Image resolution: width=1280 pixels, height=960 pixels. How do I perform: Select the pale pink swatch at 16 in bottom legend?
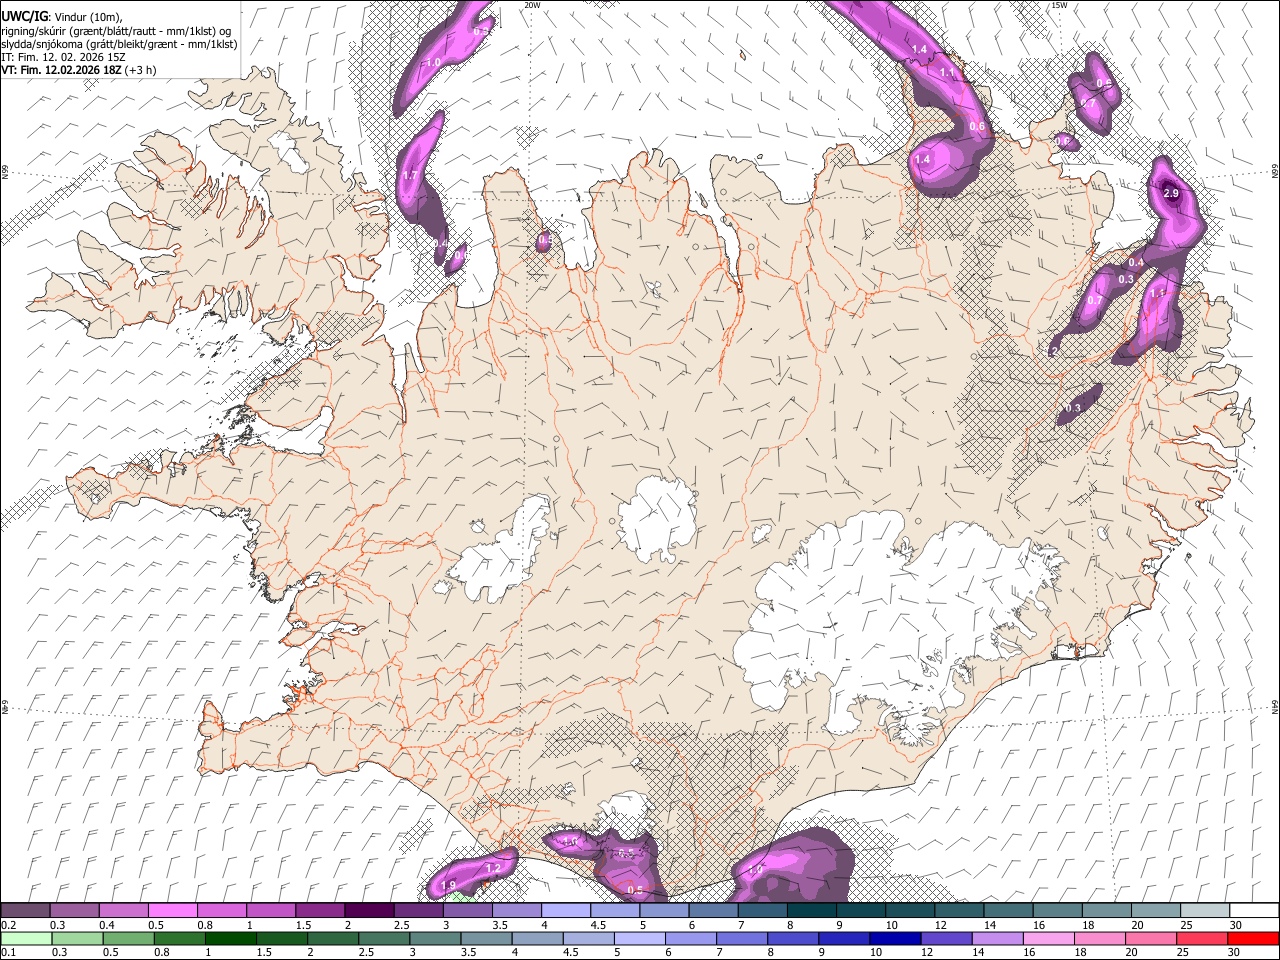coord(1049,939)
